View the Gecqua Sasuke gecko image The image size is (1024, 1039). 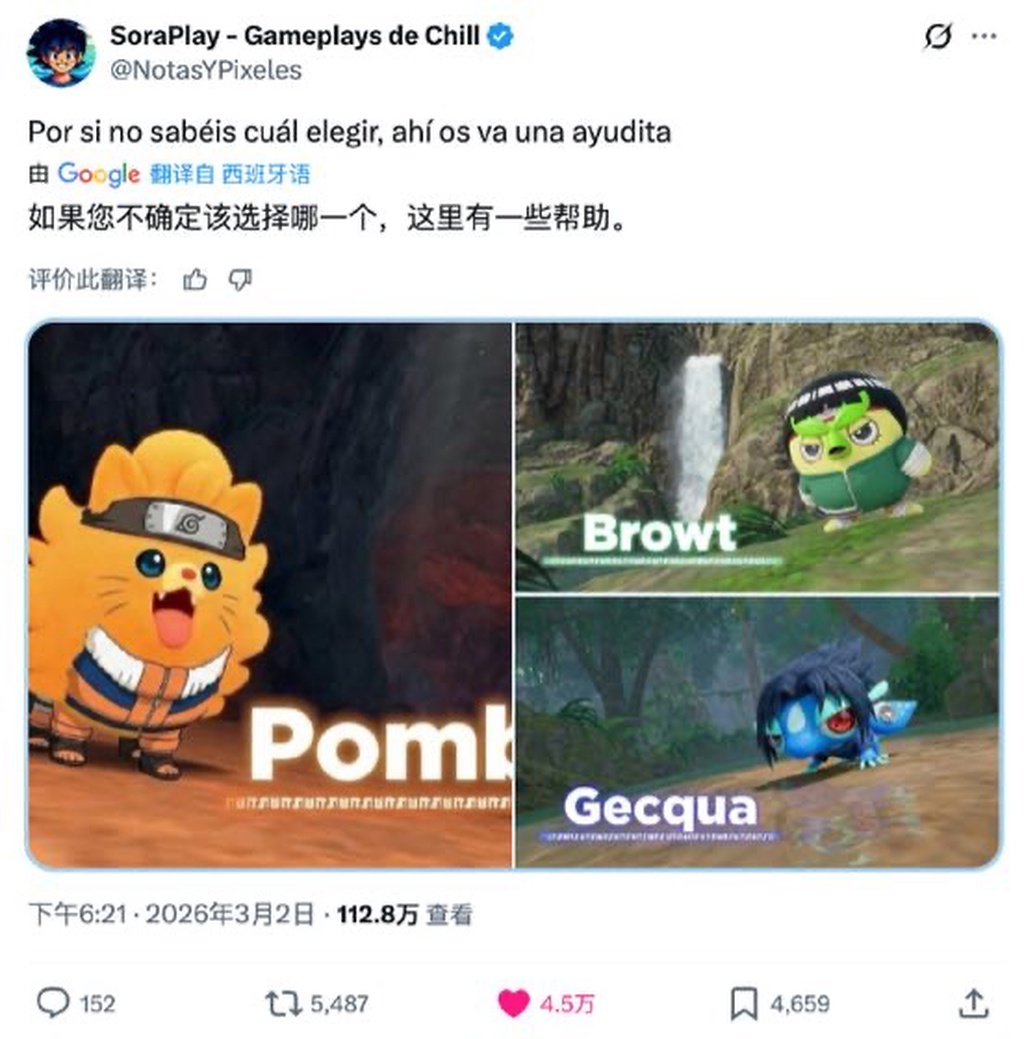757,732
